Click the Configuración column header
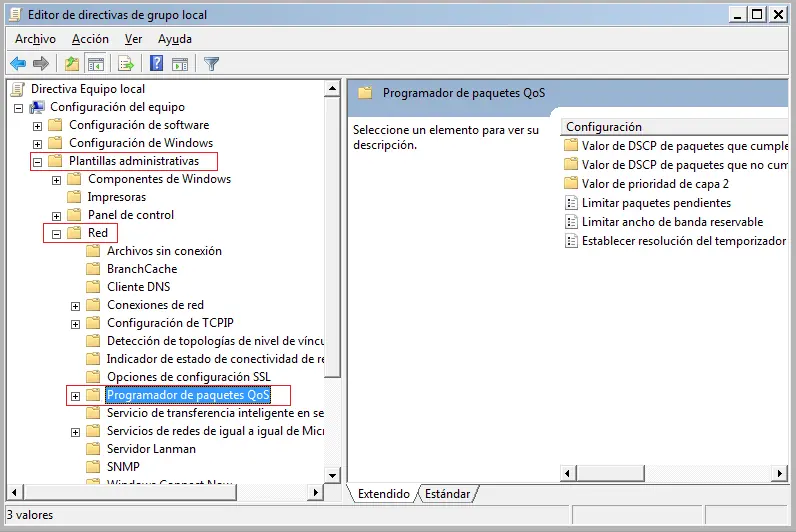This screenshot has width=796, height=532. coord(674,127)
